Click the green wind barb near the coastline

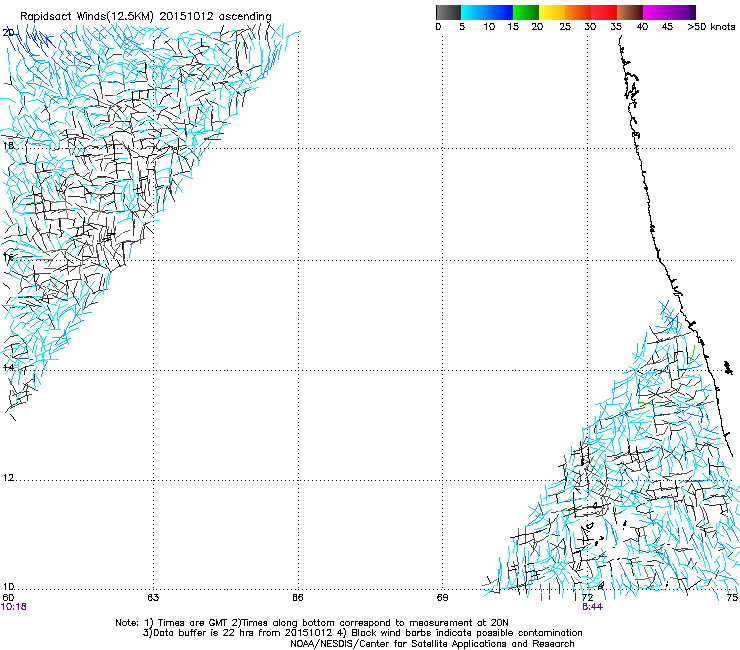[x=692, y=354]
